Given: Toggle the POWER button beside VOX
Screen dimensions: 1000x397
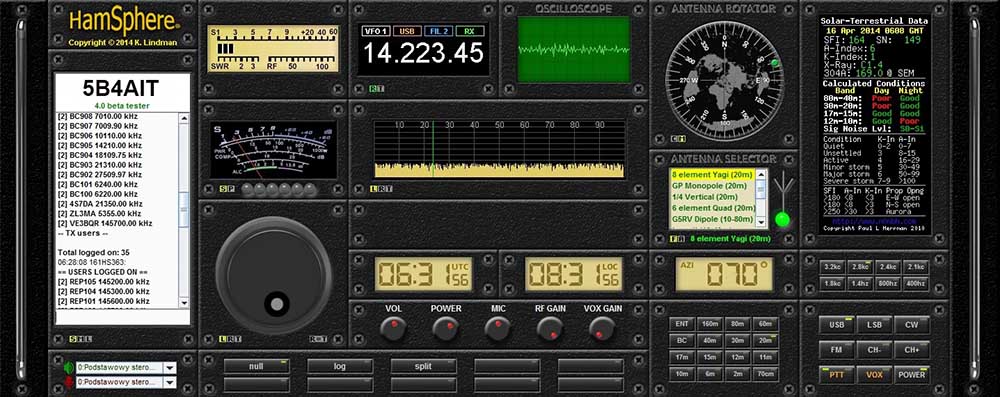Looking at the screenshot, I should [912, 375].
